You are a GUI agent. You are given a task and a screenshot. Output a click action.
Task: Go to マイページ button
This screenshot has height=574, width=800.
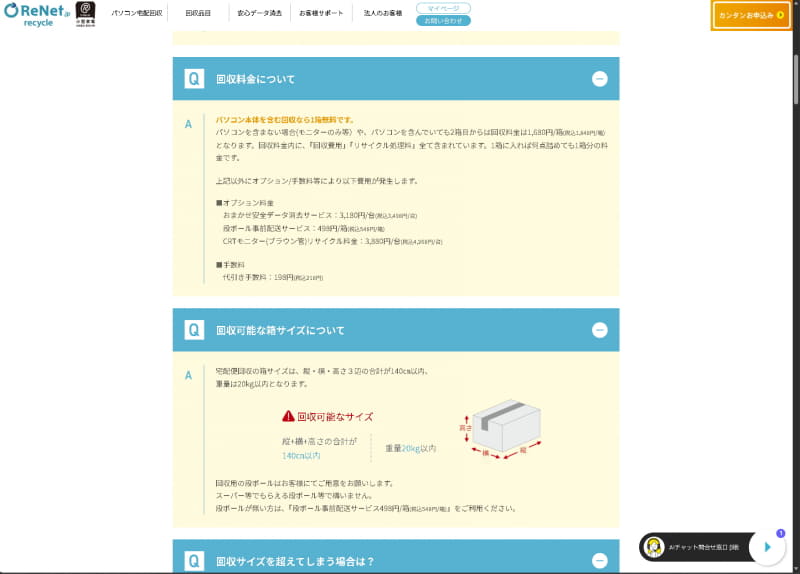[x=443, y=8]
